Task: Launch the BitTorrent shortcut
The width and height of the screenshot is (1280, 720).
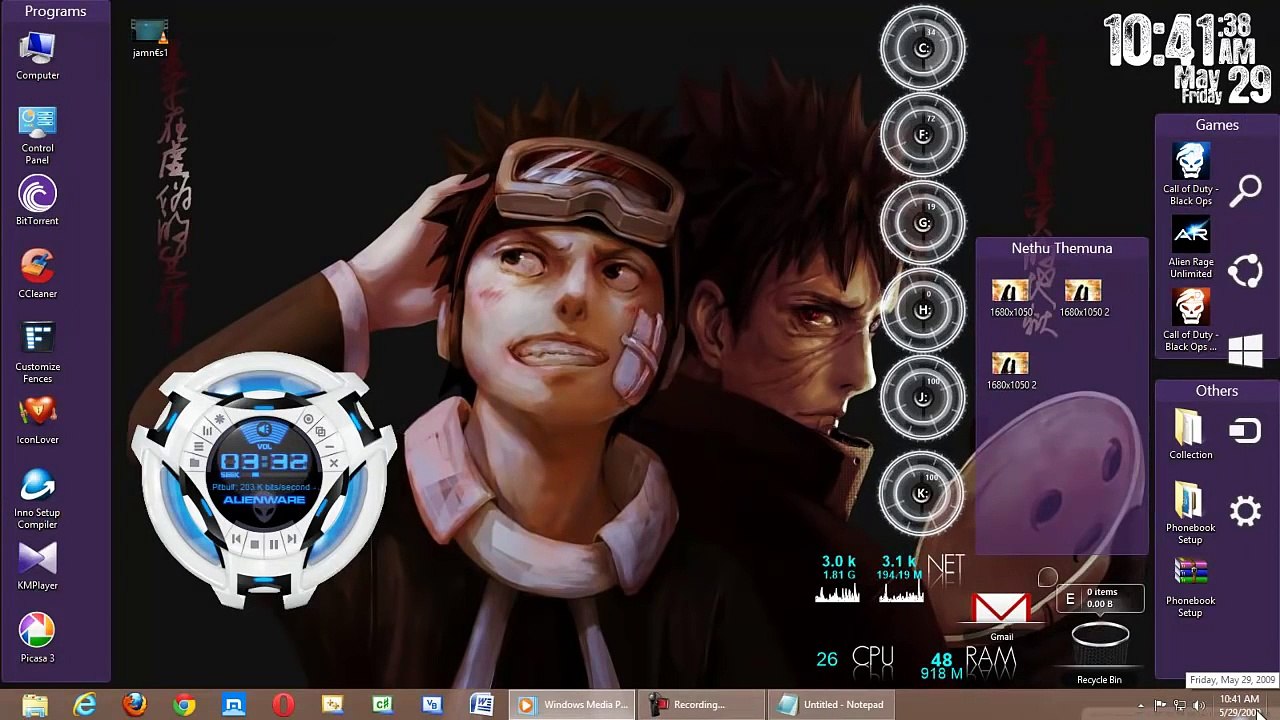Action: tap(38, 201)
